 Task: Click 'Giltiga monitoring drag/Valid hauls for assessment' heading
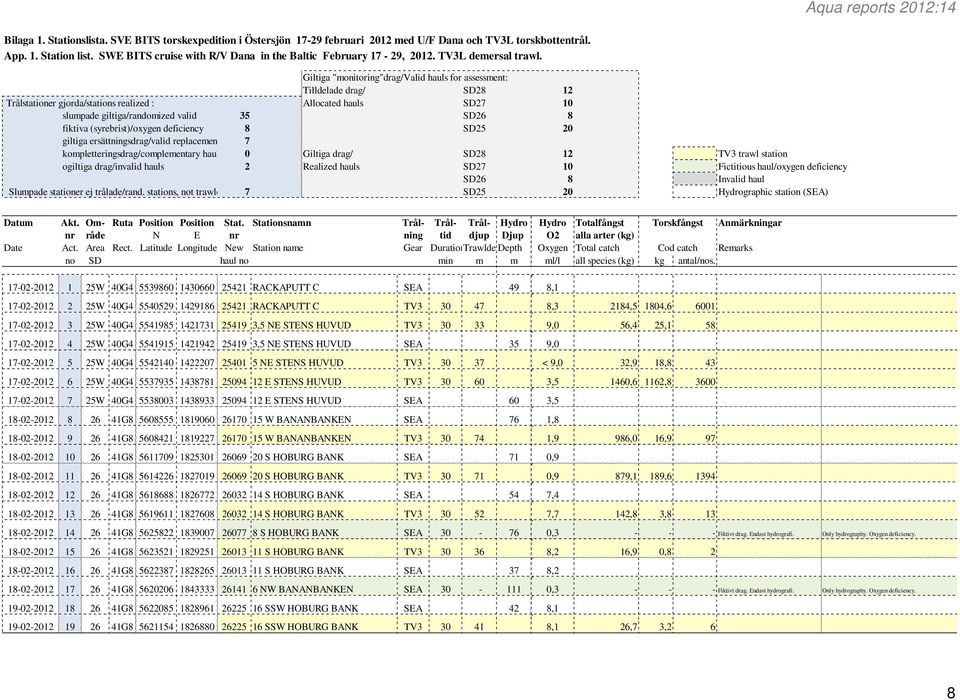[x=405, y=78]
